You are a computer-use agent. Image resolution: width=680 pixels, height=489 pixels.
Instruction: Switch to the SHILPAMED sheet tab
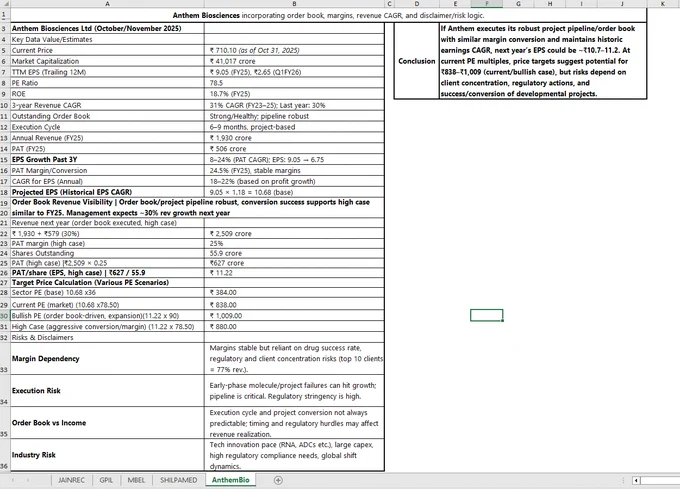(178, 480)
